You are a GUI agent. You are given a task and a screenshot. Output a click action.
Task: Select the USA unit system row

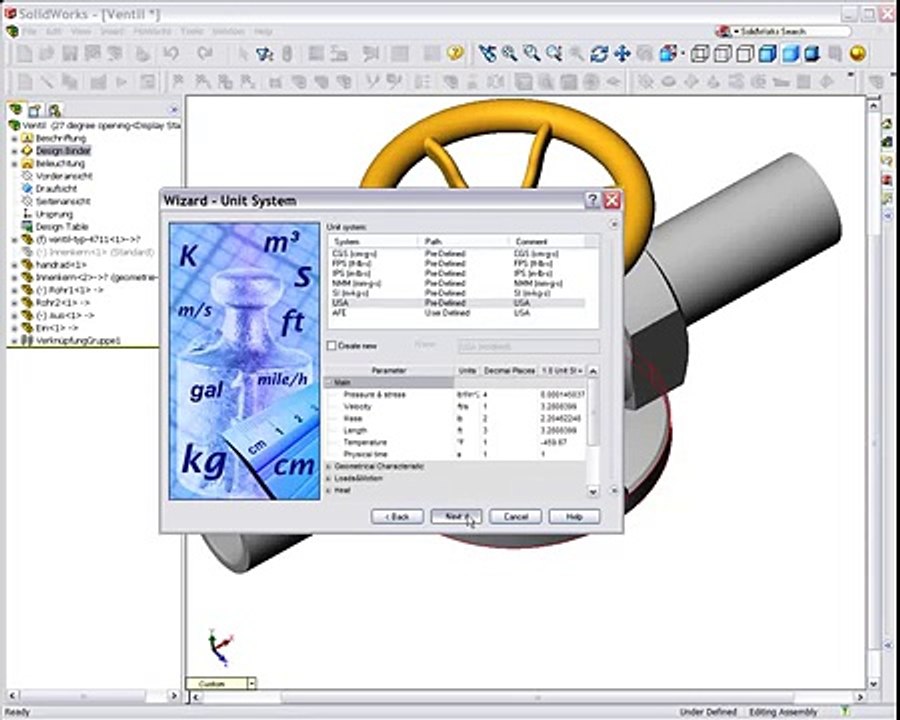(457, 303)
